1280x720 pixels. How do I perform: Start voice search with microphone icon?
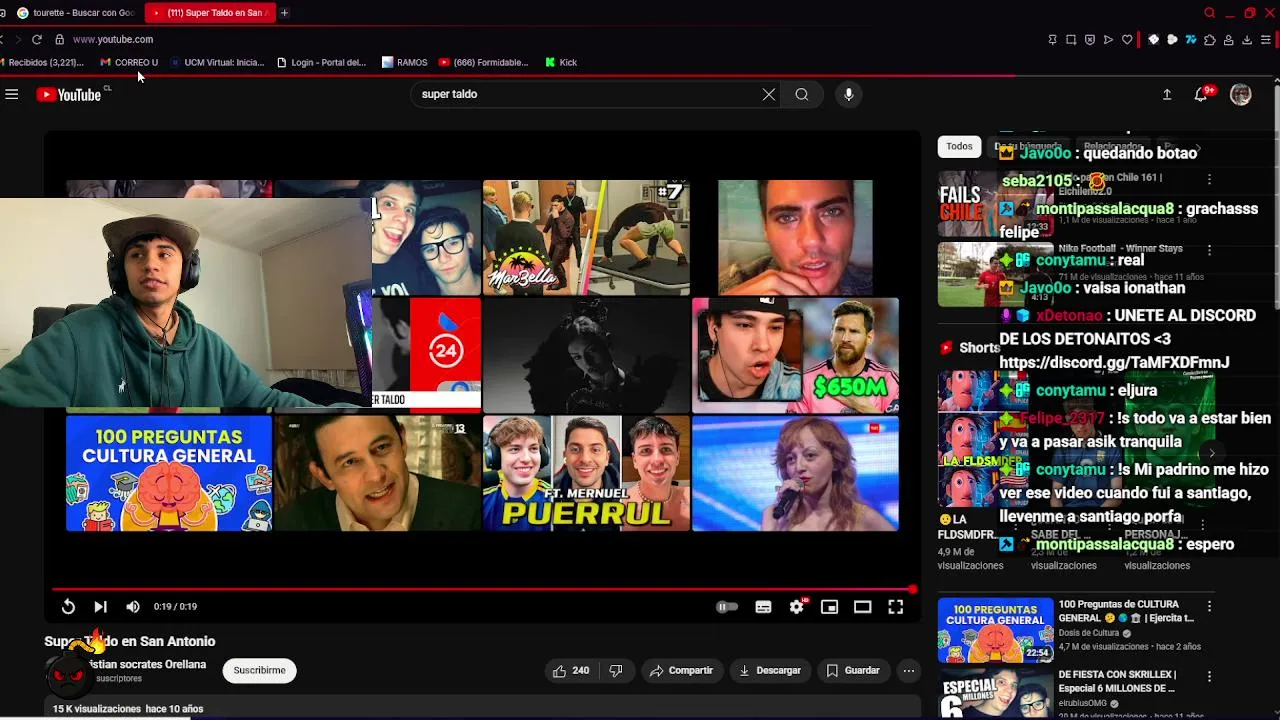[x=849, y=94]
